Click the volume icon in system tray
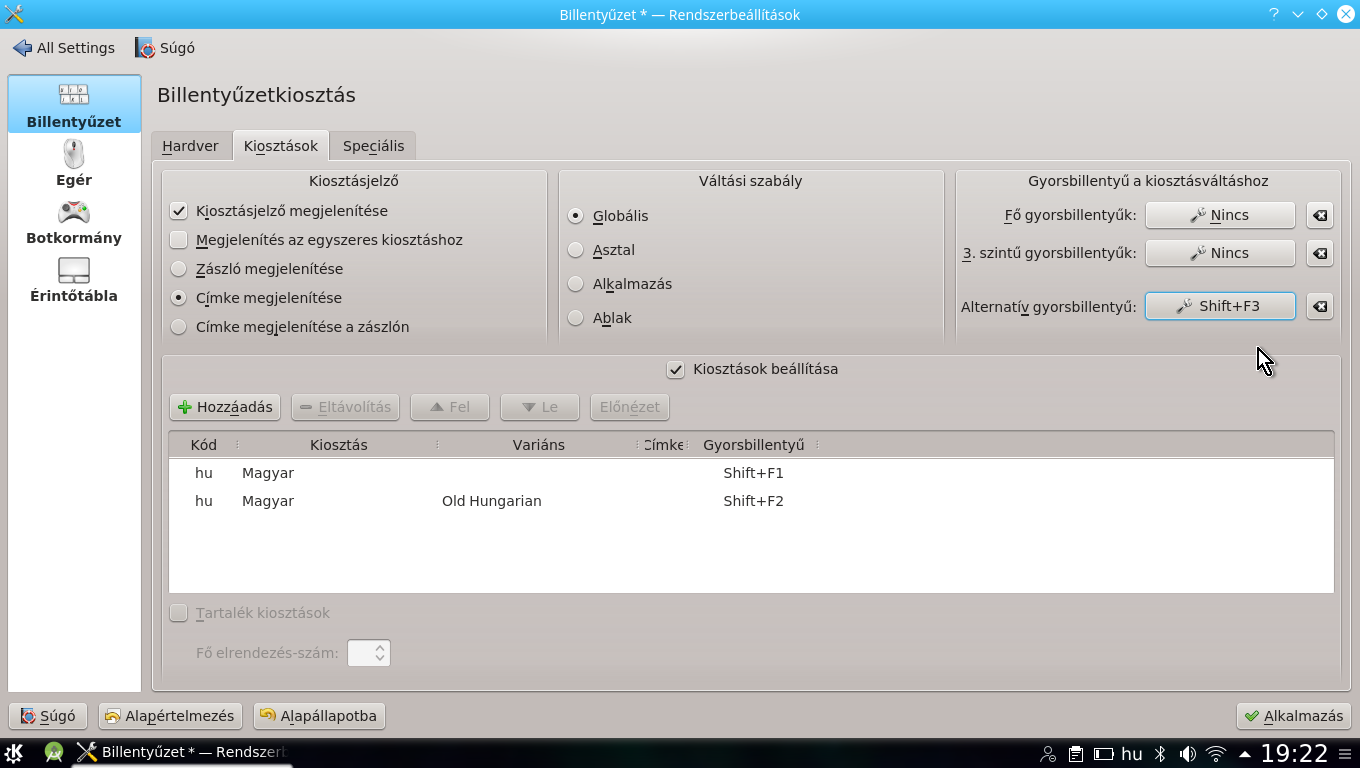This screenshot has height=768, width=1360. pos(1187,754)
